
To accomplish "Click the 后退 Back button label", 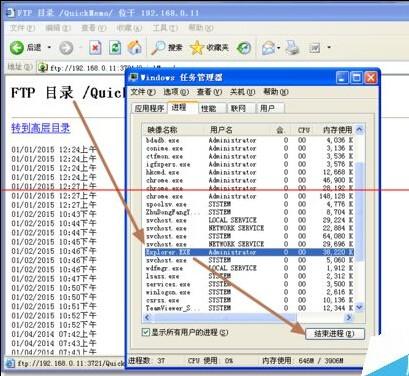I will coord(34,48).
